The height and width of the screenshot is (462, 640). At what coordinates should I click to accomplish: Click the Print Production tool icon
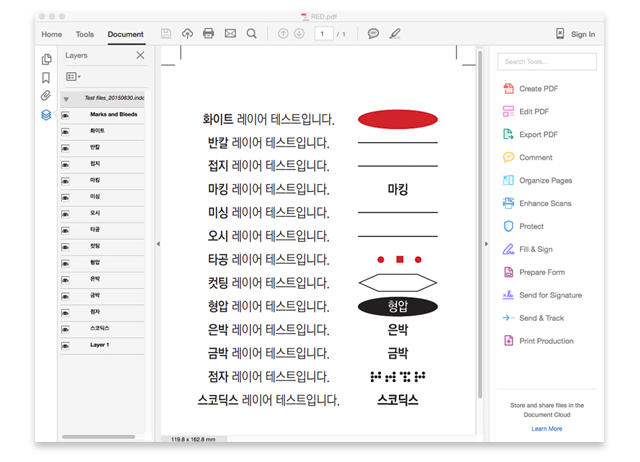pyautogui.click(x=508, y=340)
